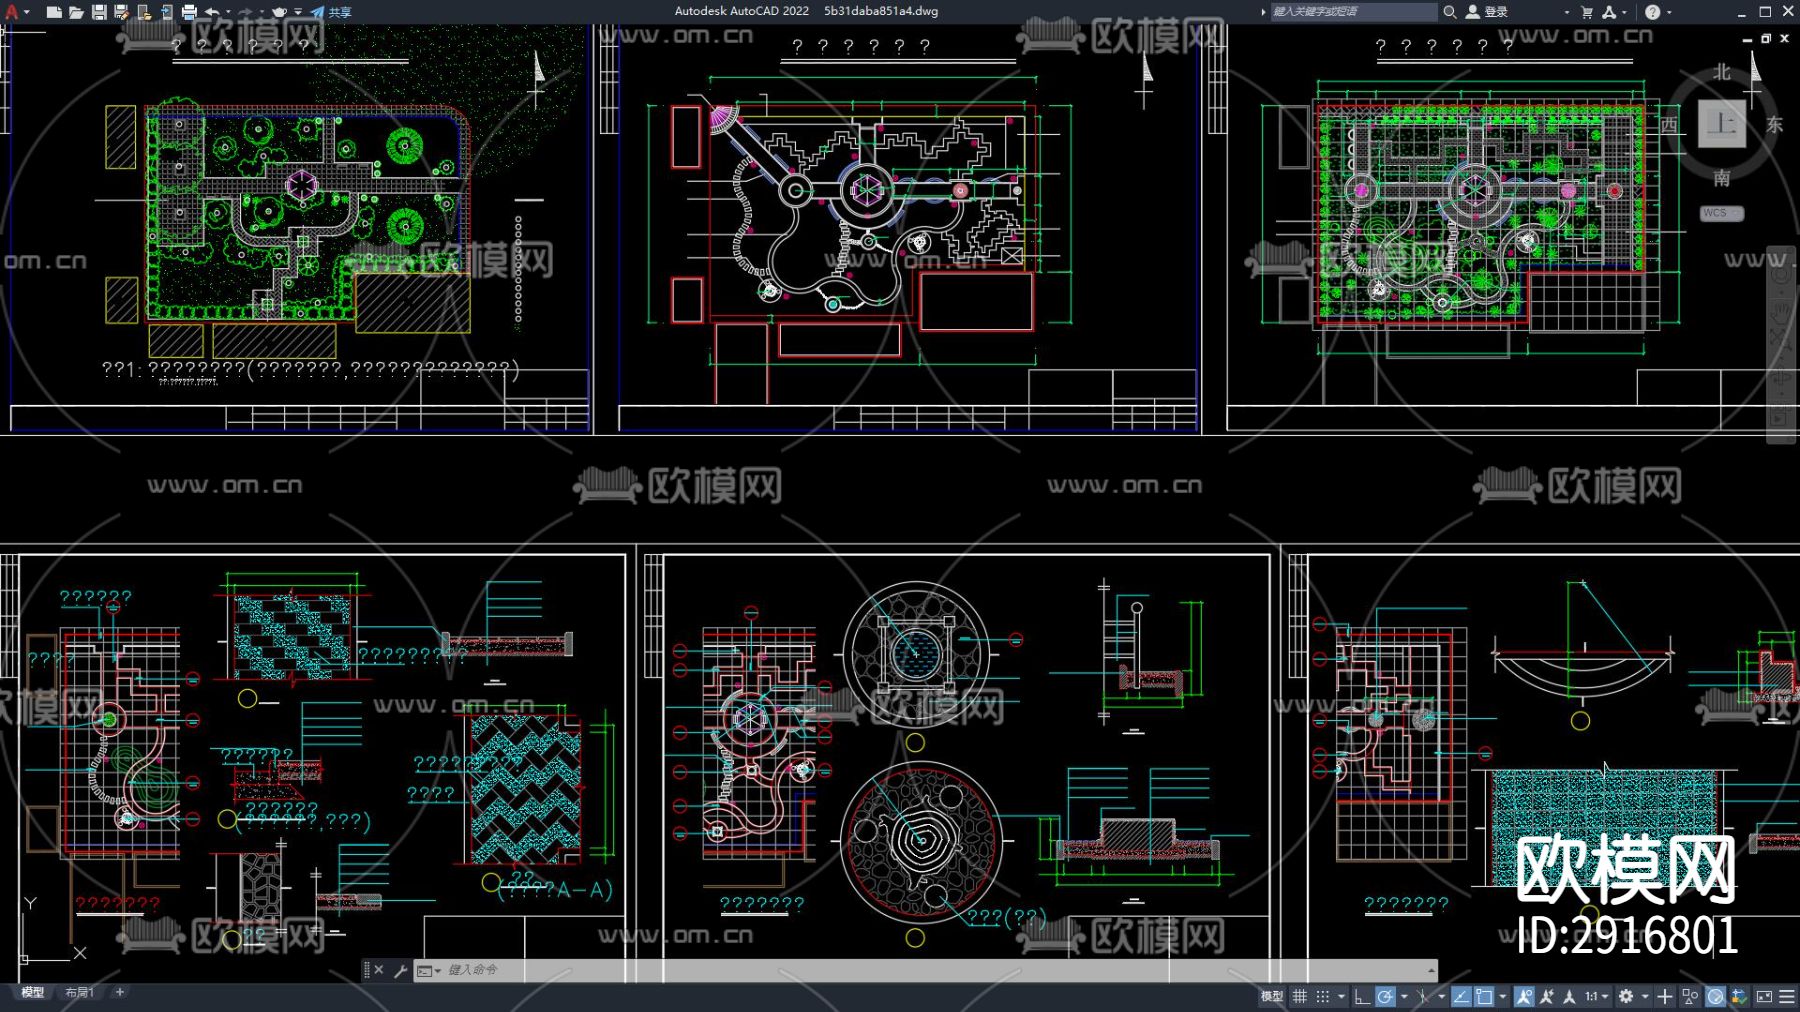Open command line customize wrench icon

click(x=400, y=970)
